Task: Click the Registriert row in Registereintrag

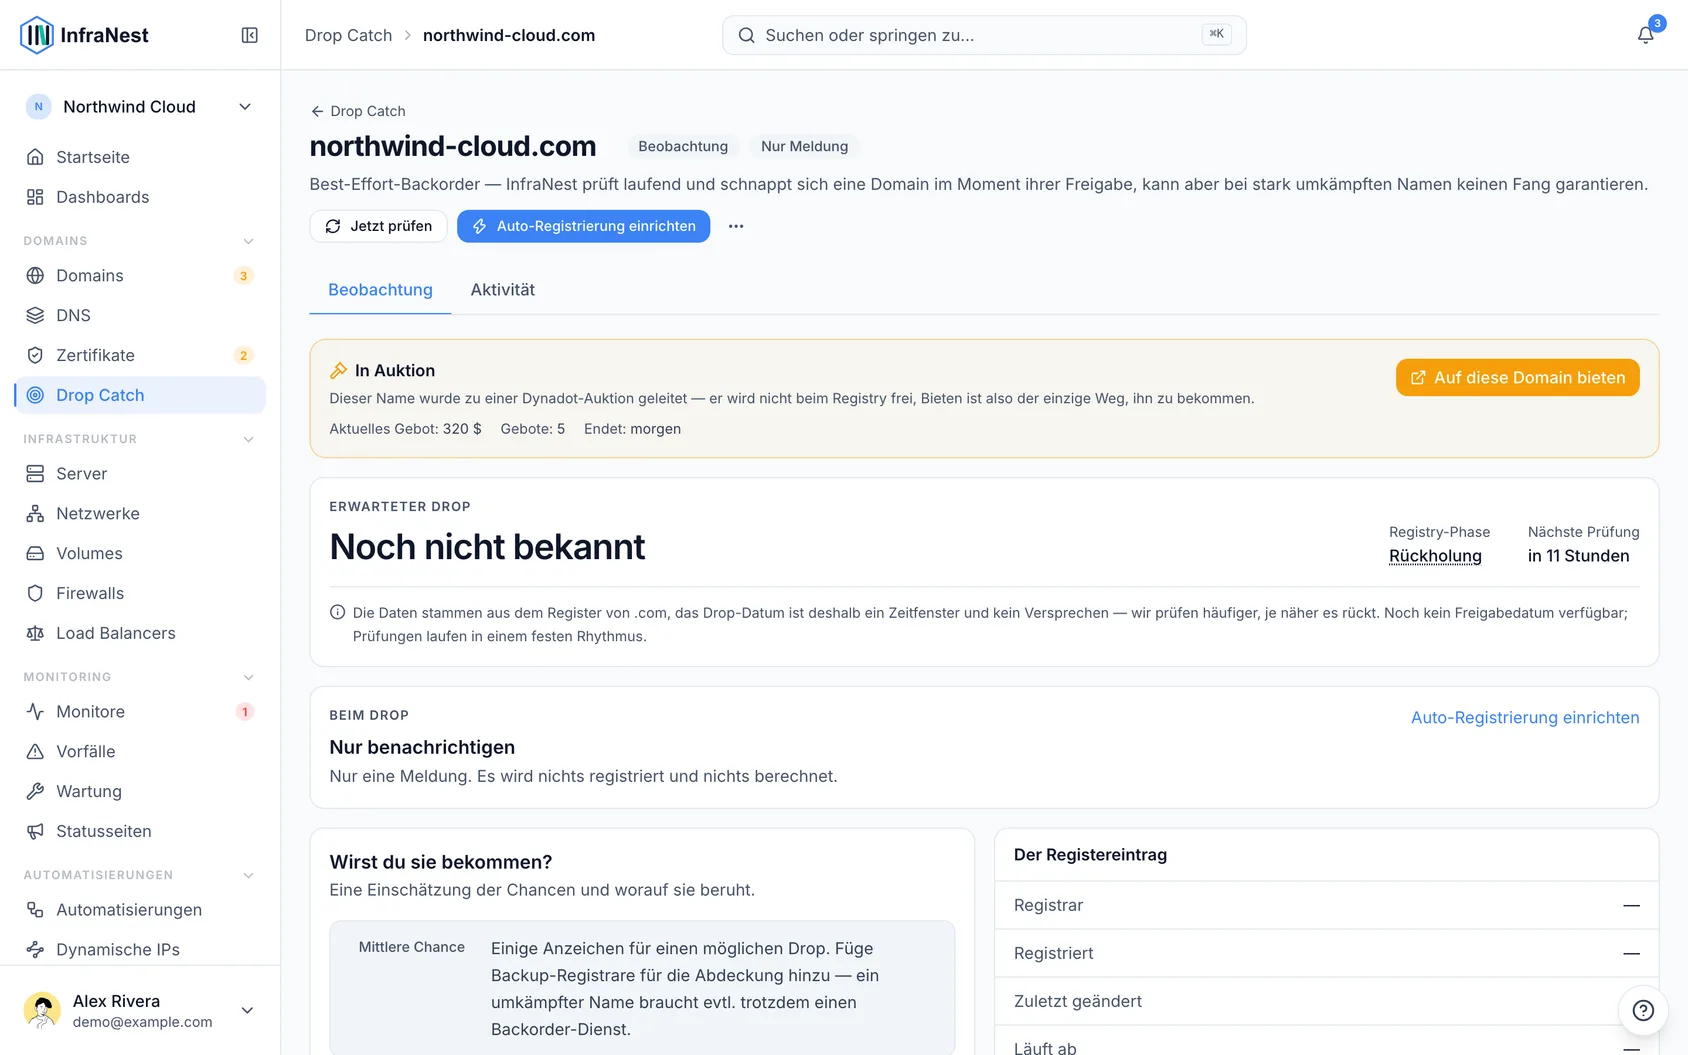Action: point(1326,953)
